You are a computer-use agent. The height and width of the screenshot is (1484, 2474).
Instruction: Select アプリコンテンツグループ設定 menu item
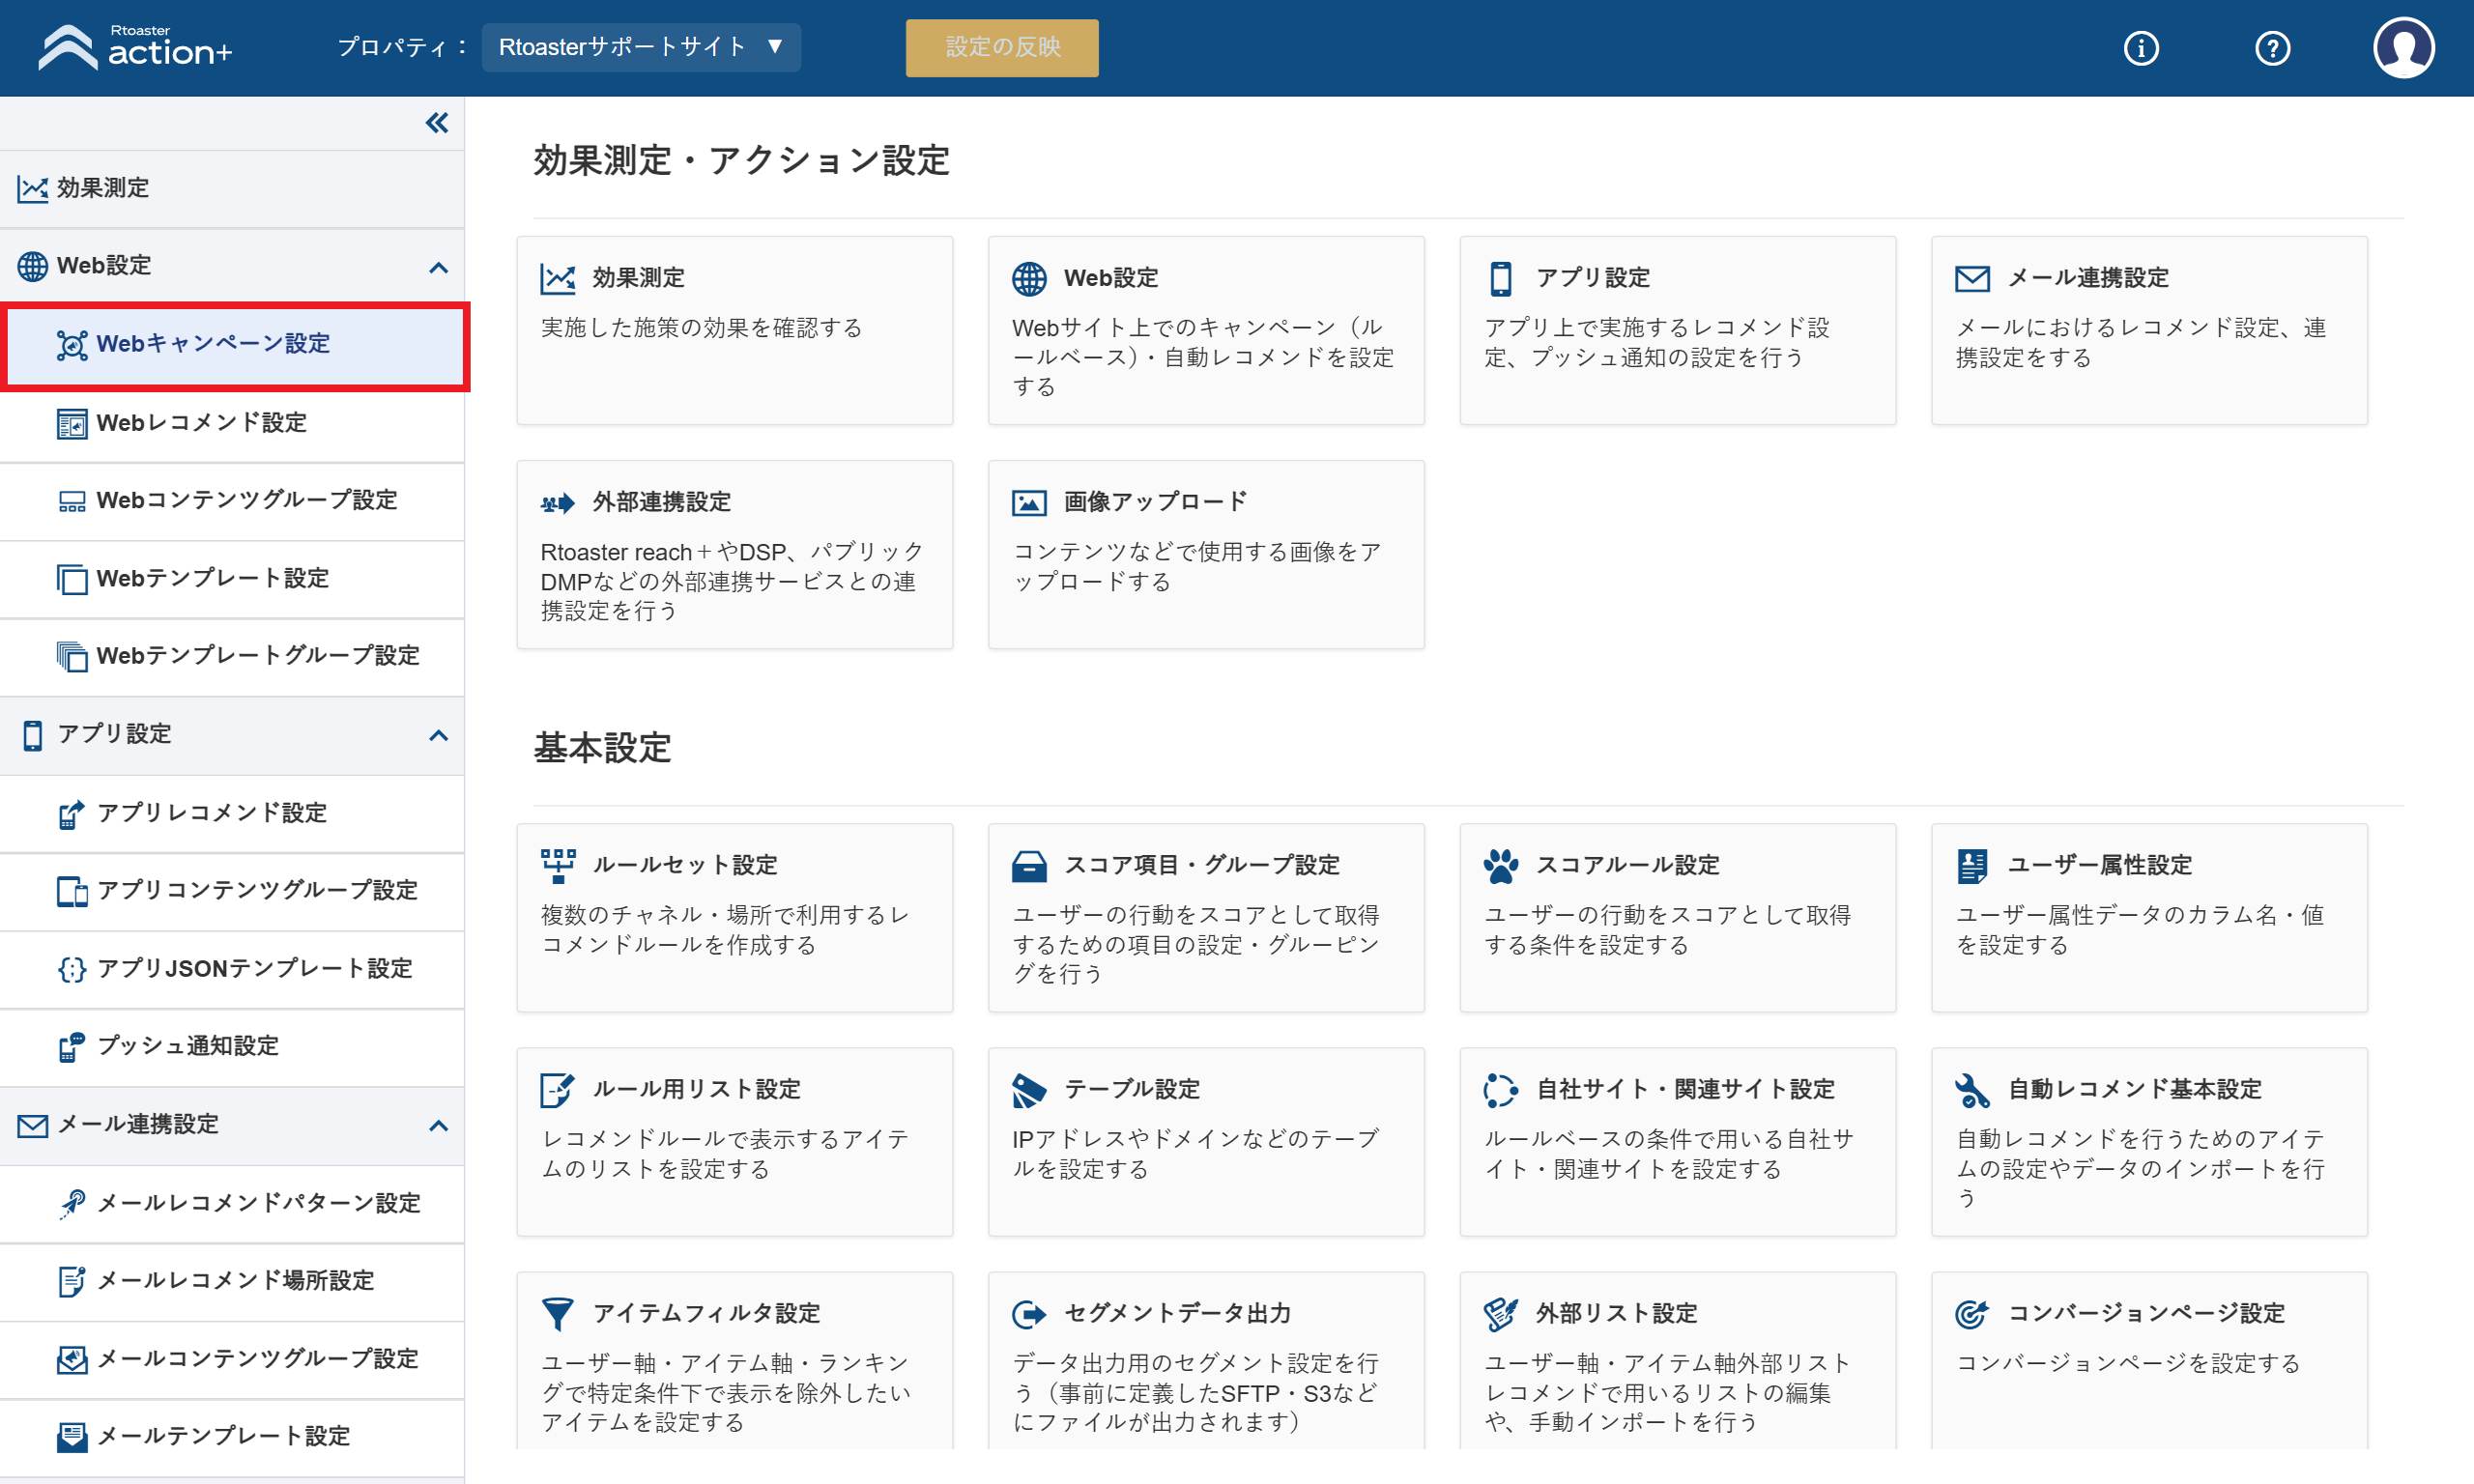coord(232,891)
